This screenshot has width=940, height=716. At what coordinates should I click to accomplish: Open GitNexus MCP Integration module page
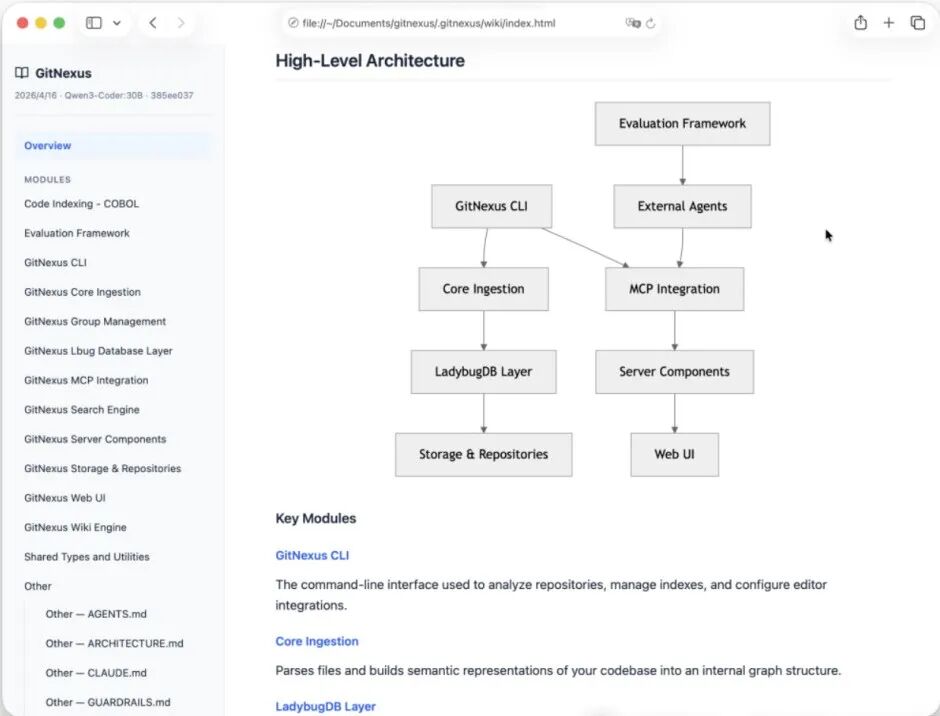point(86,380)
